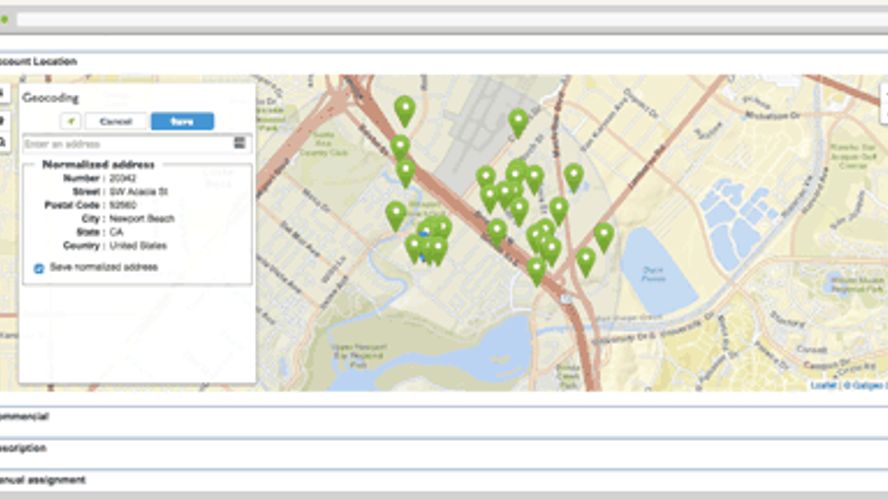The height and width of the screenshot is (500, 888).
Task: Collapse the Account Location section header
Action: [40, 62]
